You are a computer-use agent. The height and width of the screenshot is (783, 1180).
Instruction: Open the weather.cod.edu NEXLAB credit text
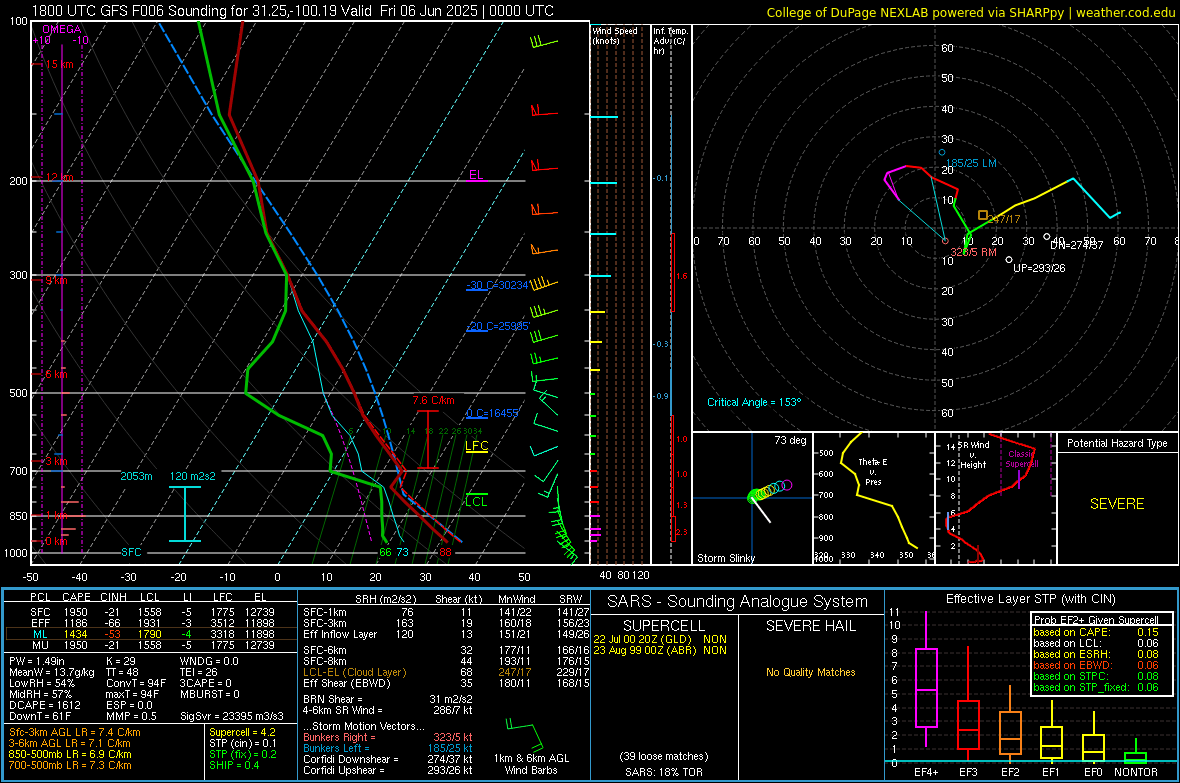[970, 12]
